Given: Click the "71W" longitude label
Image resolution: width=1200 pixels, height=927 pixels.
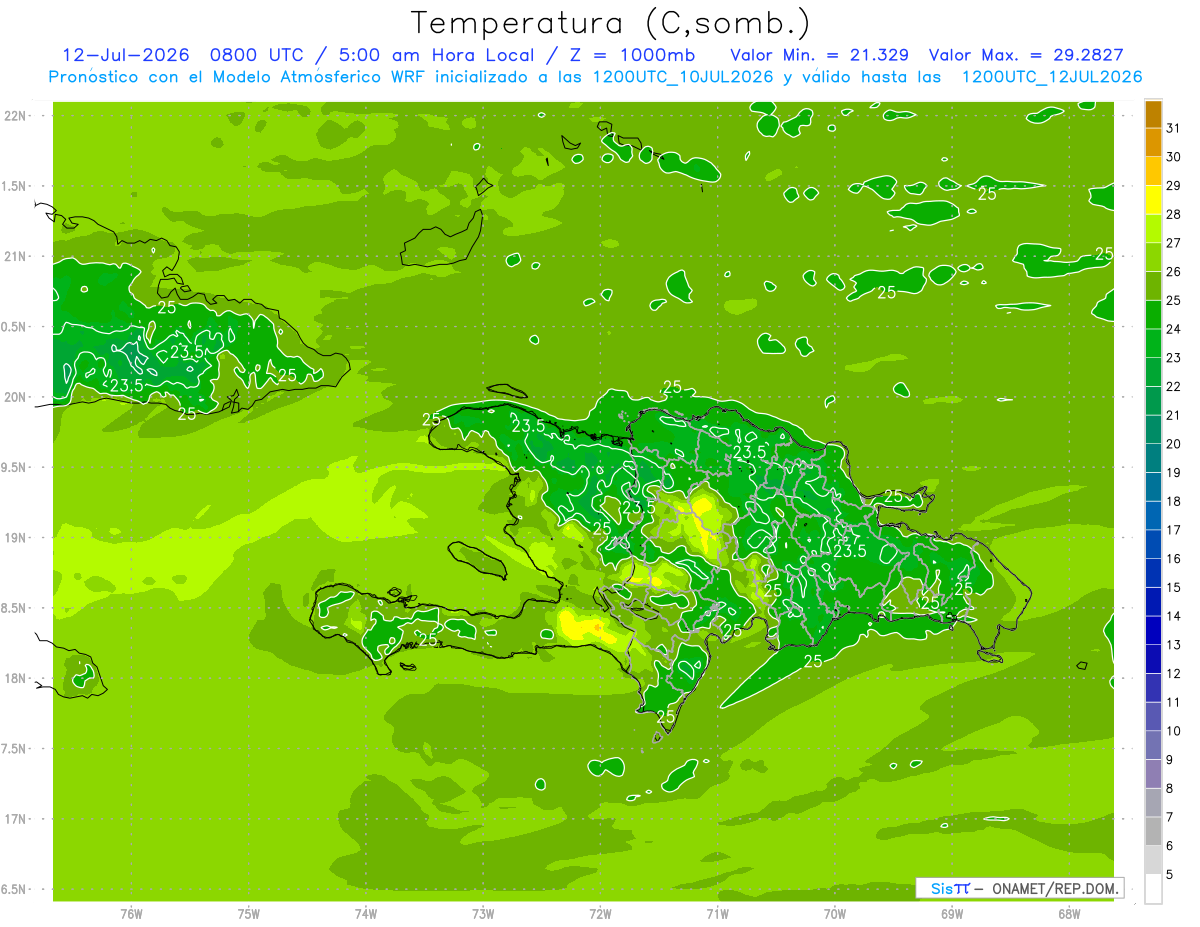Looking at the screenshot, I should click(717, 913).
